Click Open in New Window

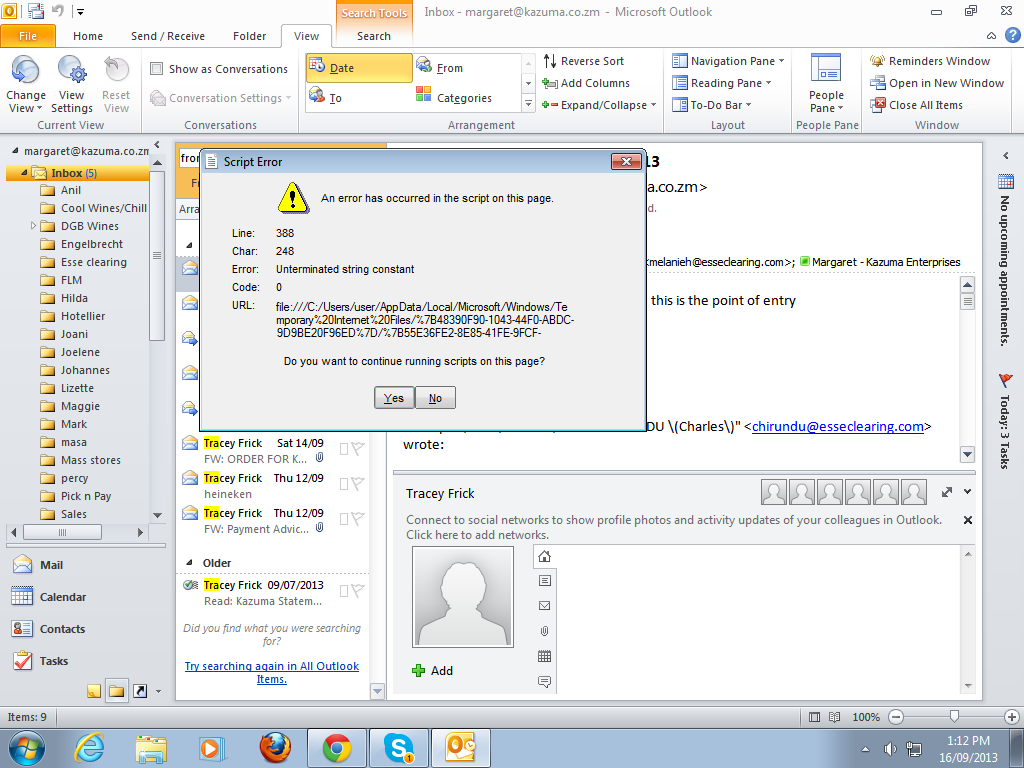[937, 83]
